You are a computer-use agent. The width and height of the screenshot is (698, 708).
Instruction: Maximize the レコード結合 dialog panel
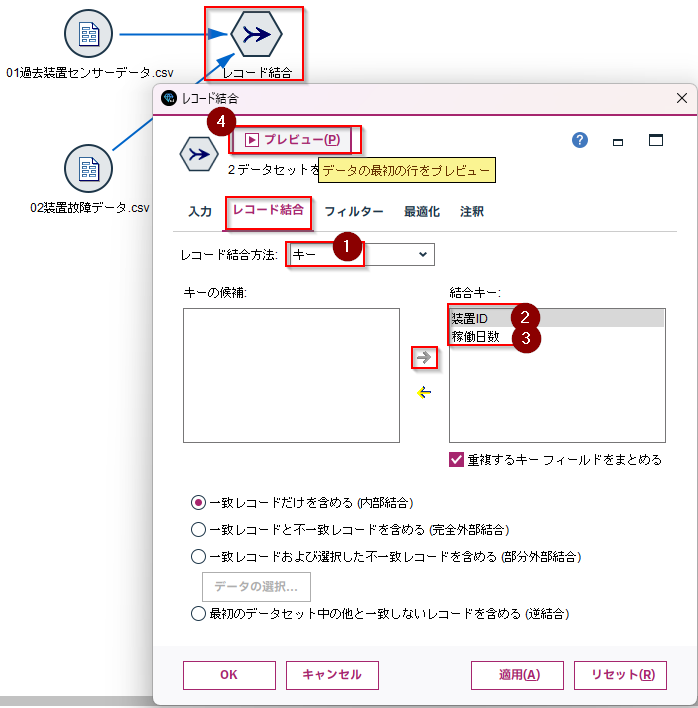(x=656, y=140)
